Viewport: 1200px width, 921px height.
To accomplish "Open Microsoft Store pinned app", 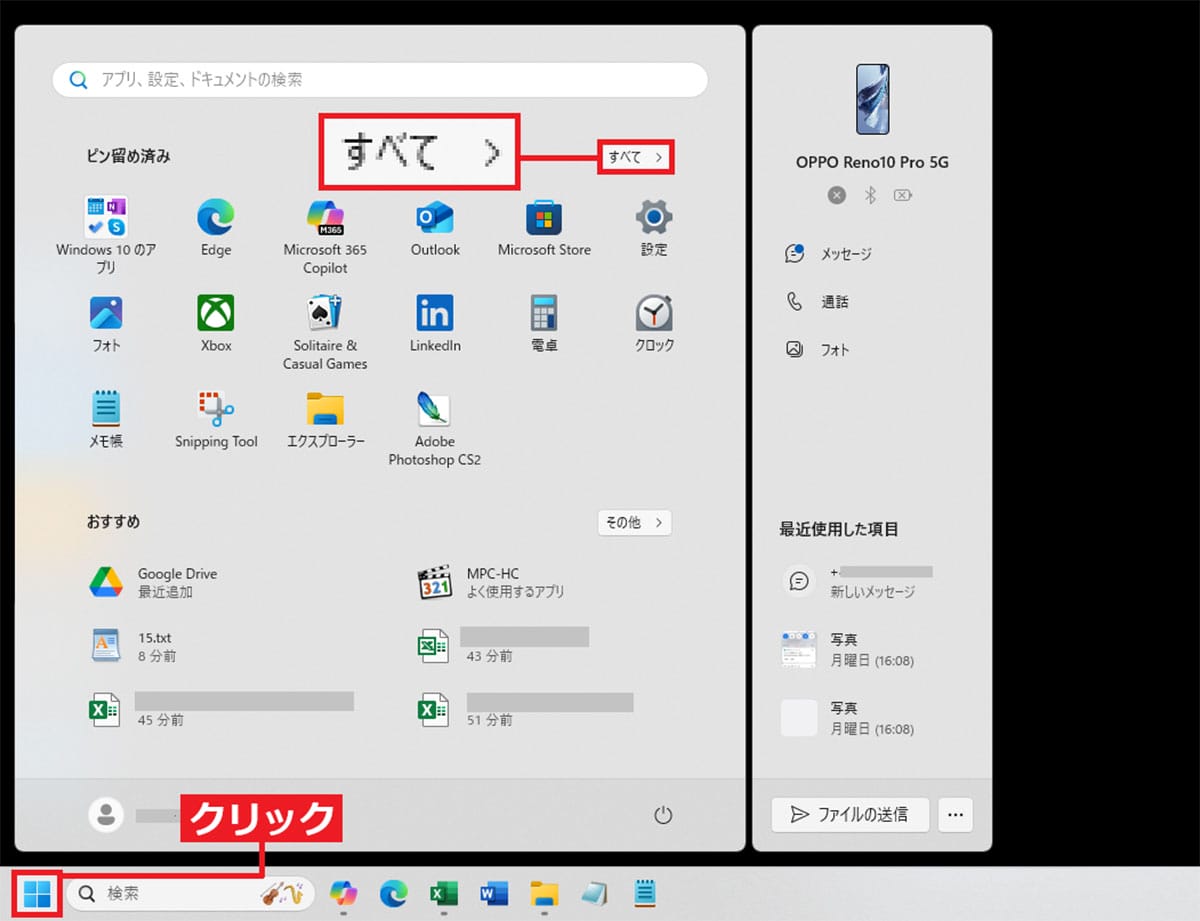I will [544, 216].
